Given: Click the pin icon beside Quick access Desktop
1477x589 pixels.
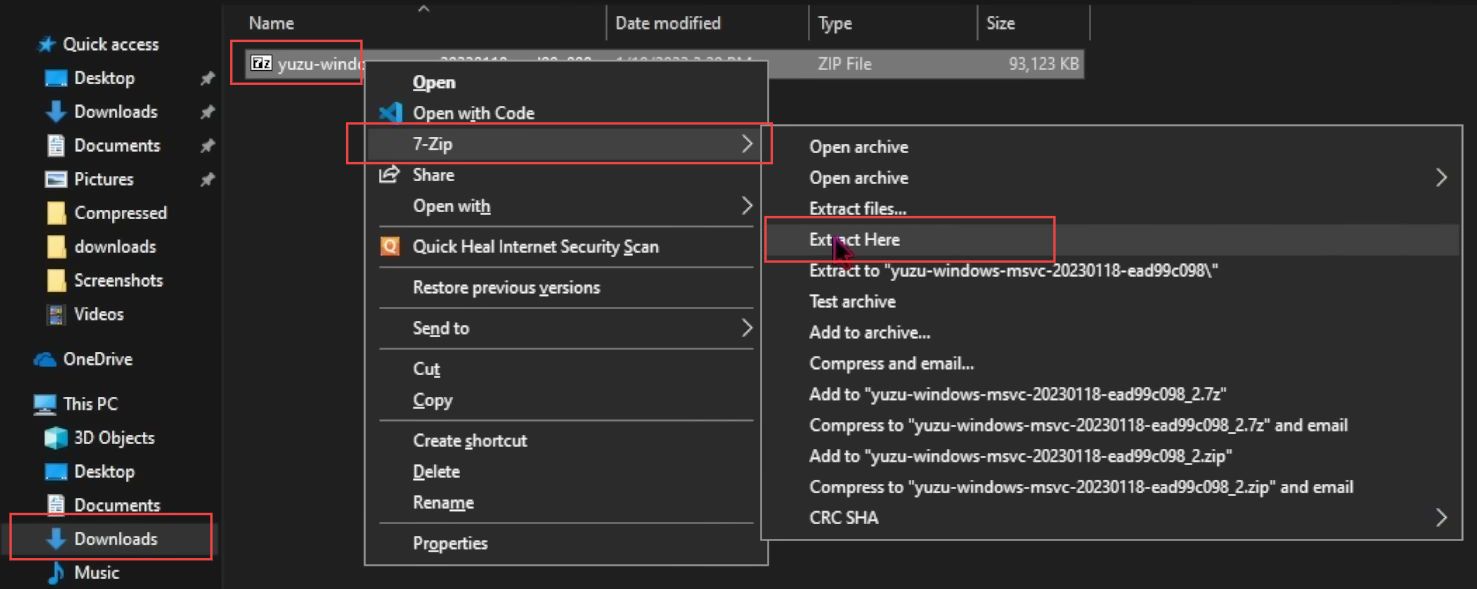Looking at the screenshot, I should (x=207, y=78).
